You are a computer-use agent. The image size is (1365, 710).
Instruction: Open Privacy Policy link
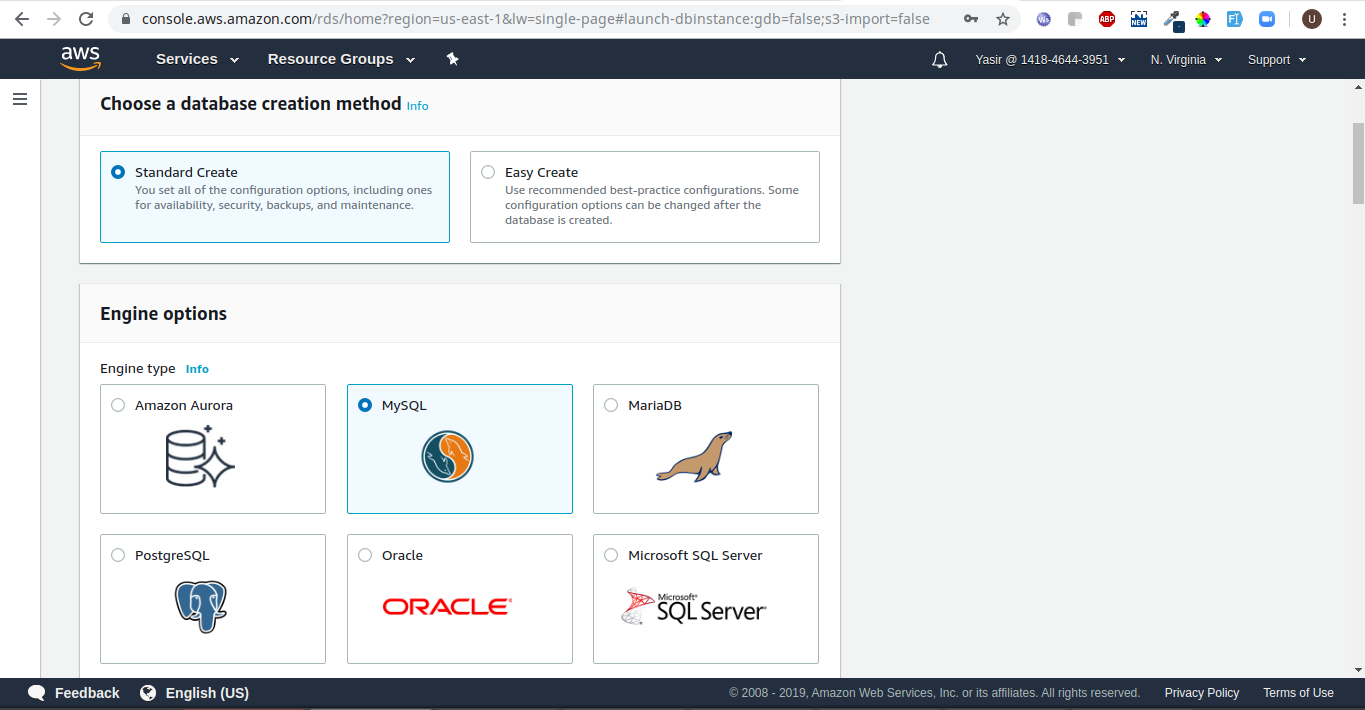point(1201,693)
